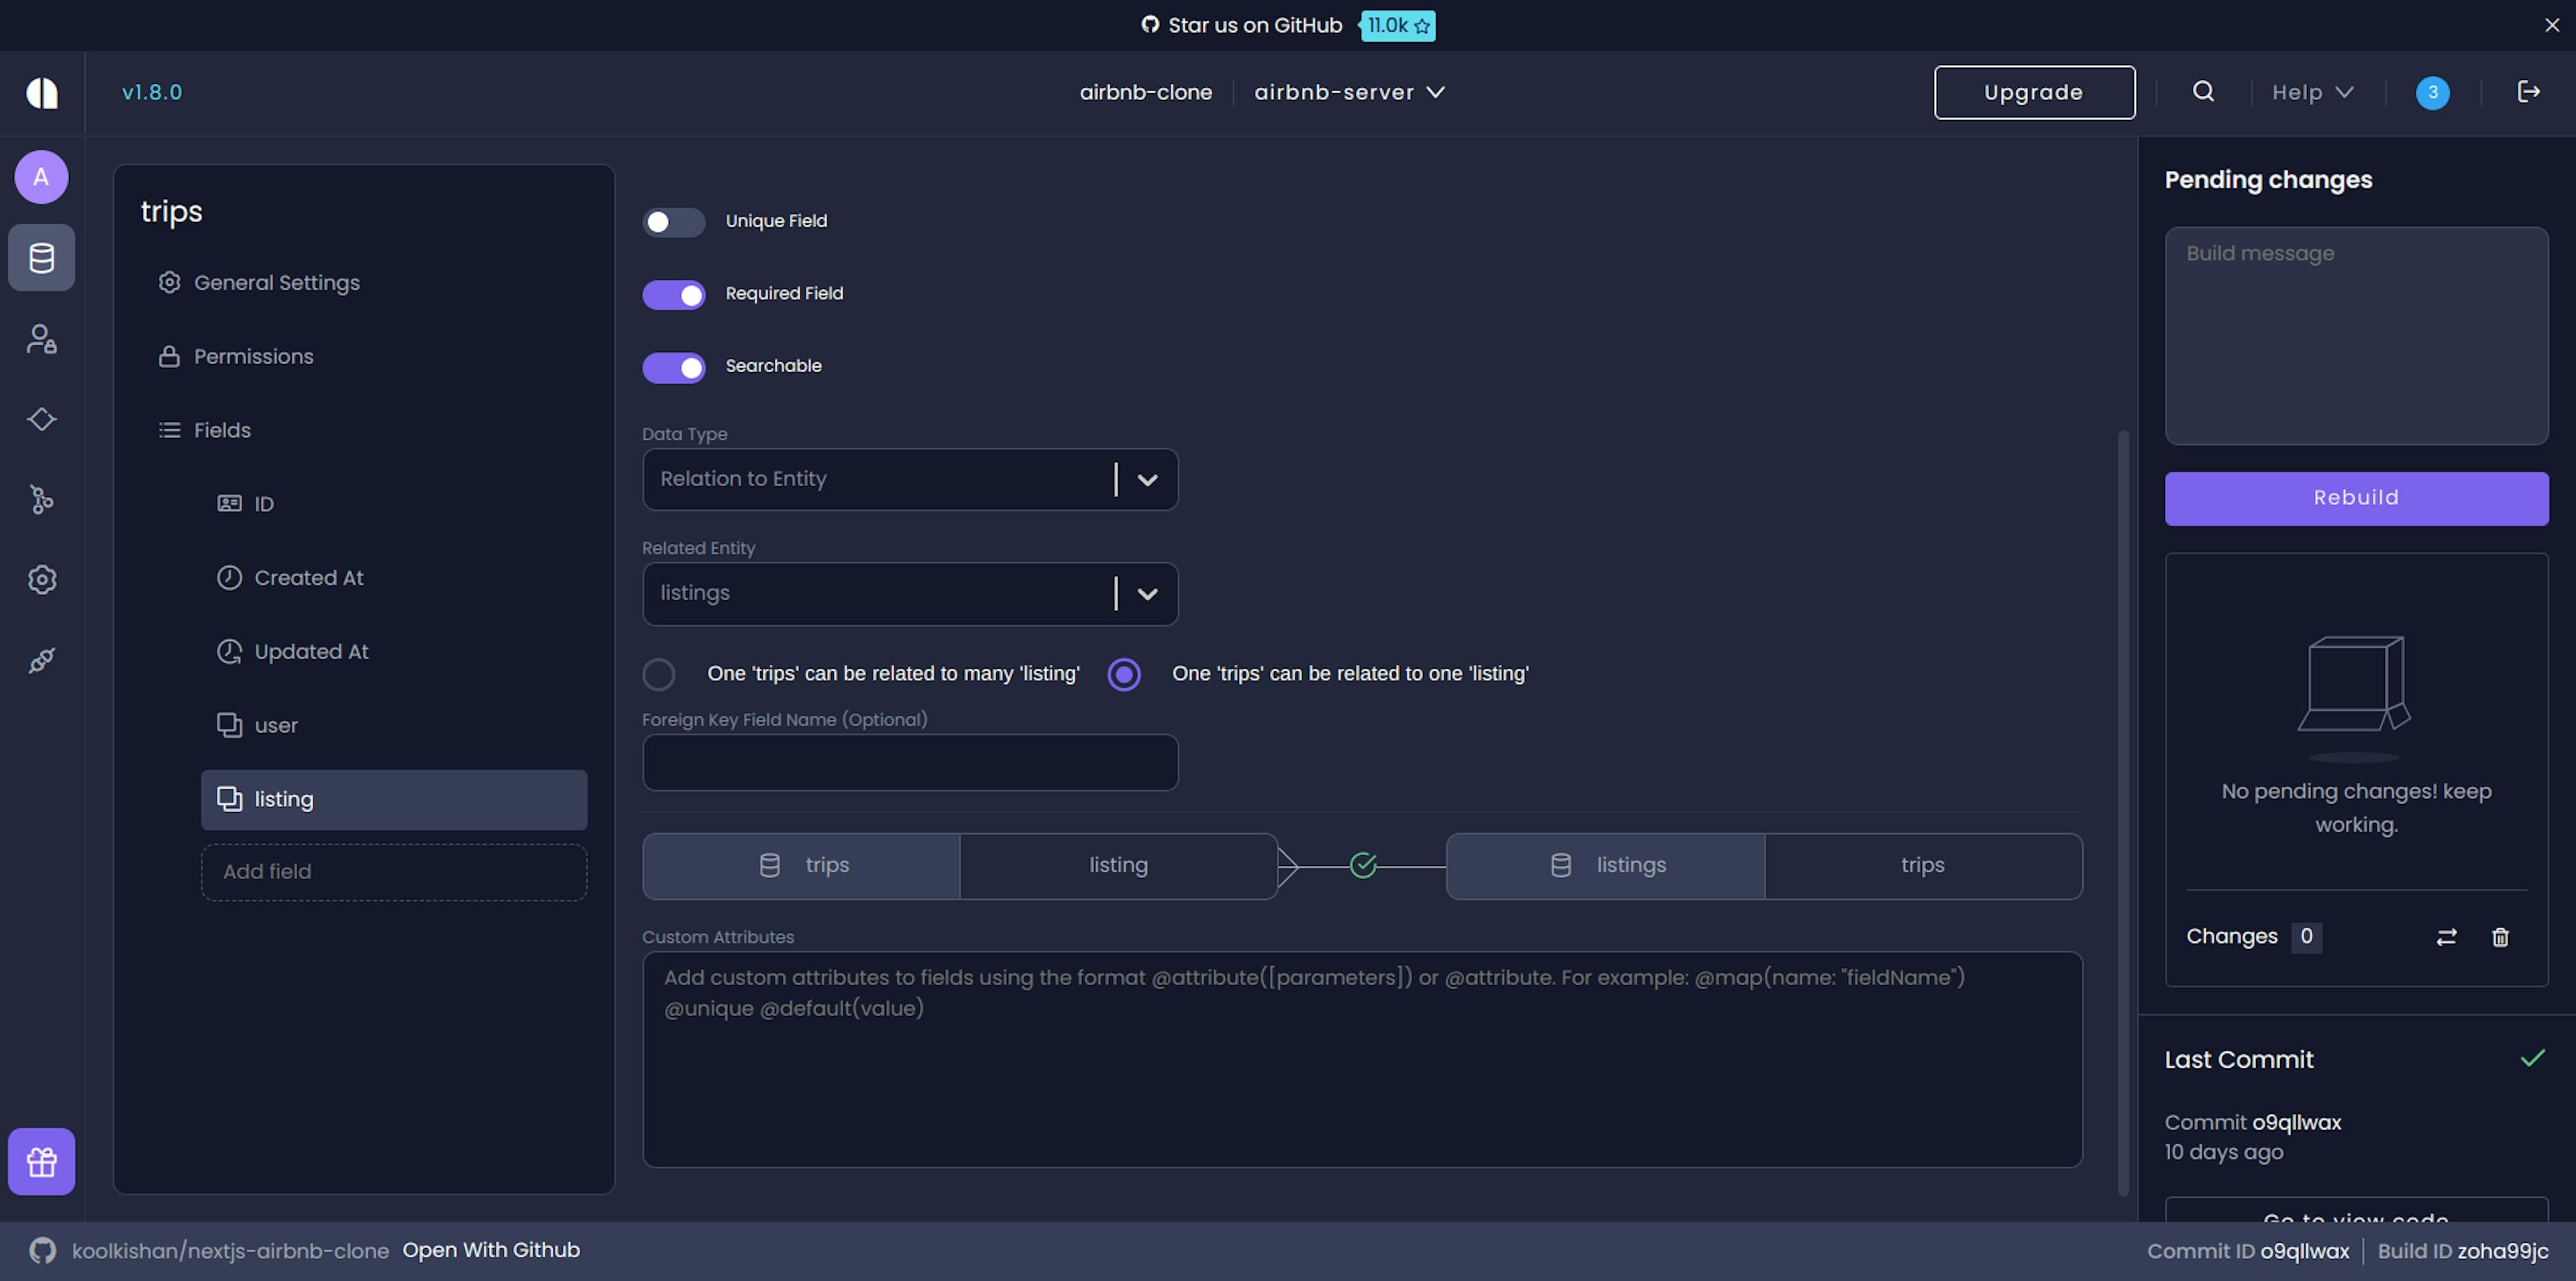Viewport: 2576px width, 1281px height.
Task: Open the airbnb-server resource dropdown
Action: pyautogui.click(x=1349, y=92)
